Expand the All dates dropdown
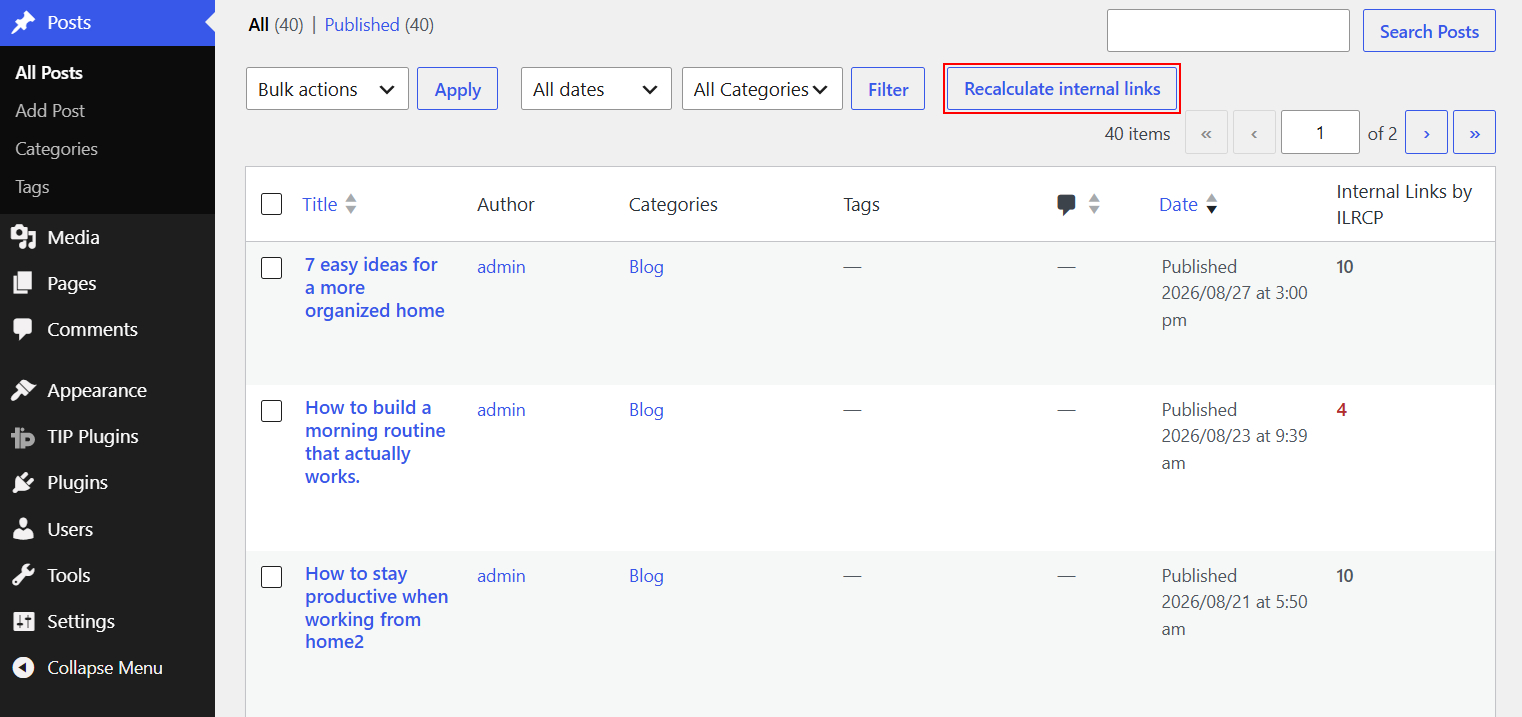This screenshot has width=1522, height=717. click(596, 89)
